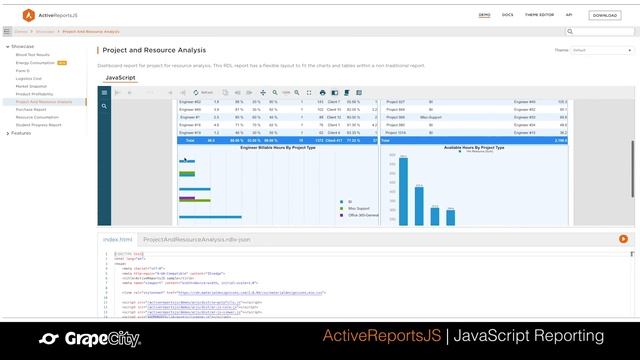Switch to the index.html code tab
Viewport: 640px width, 360px height.
coord(118,240)
